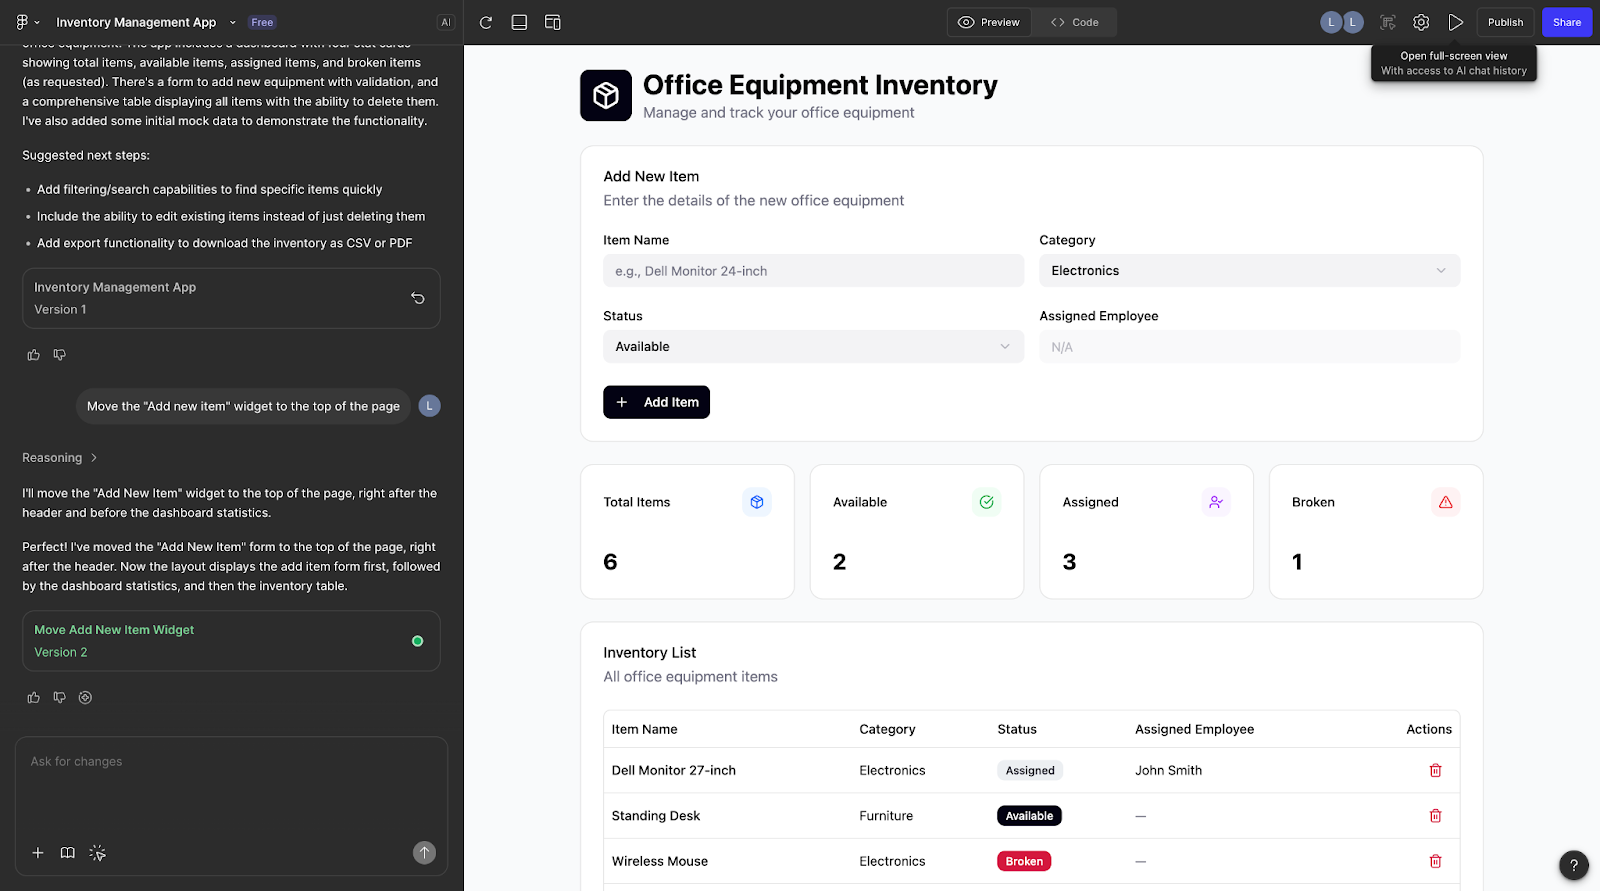1600x891 pixels.
Task: Open the Status Available dropdown
Action: pos(813,347)
